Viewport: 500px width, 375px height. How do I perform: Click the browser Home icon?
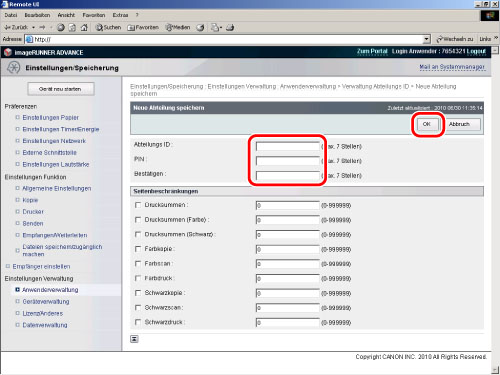coord(84,28)
